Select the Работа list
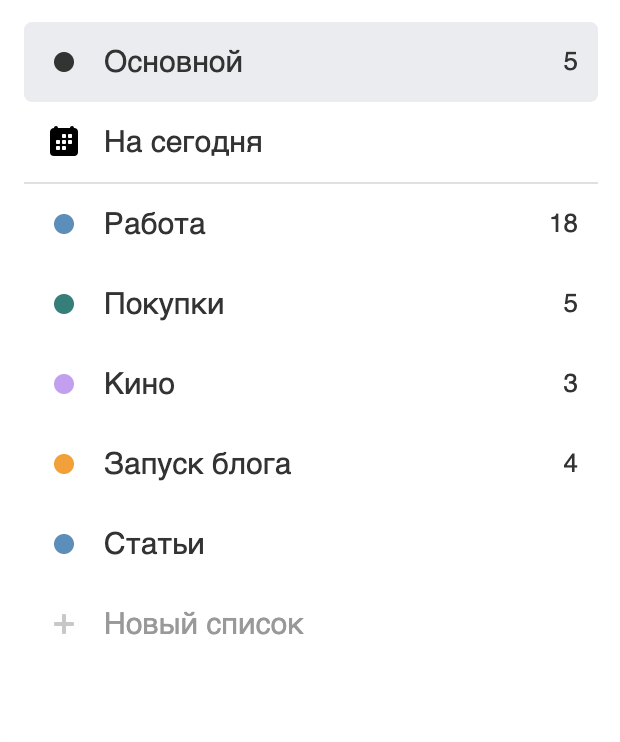 311,224
